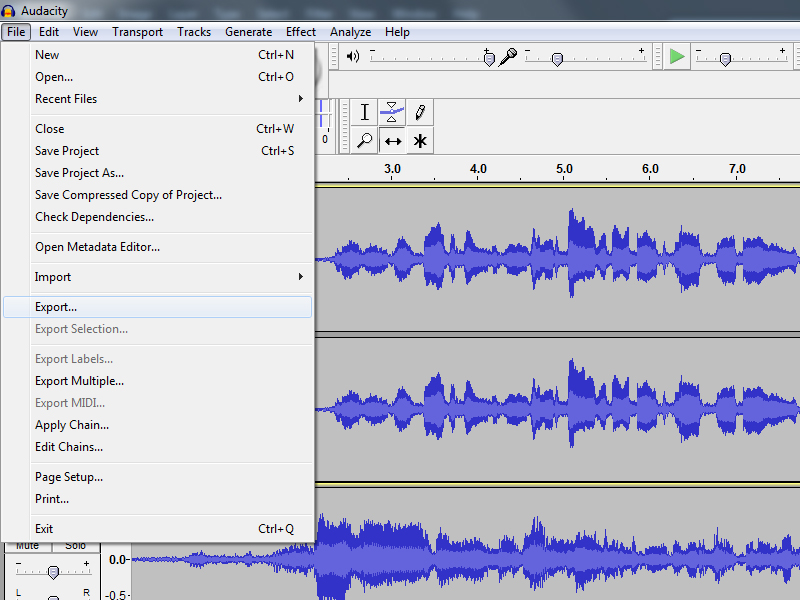Click the mixer toolbar drag grabber
The image size is (800, 600).
coord(334,56)
